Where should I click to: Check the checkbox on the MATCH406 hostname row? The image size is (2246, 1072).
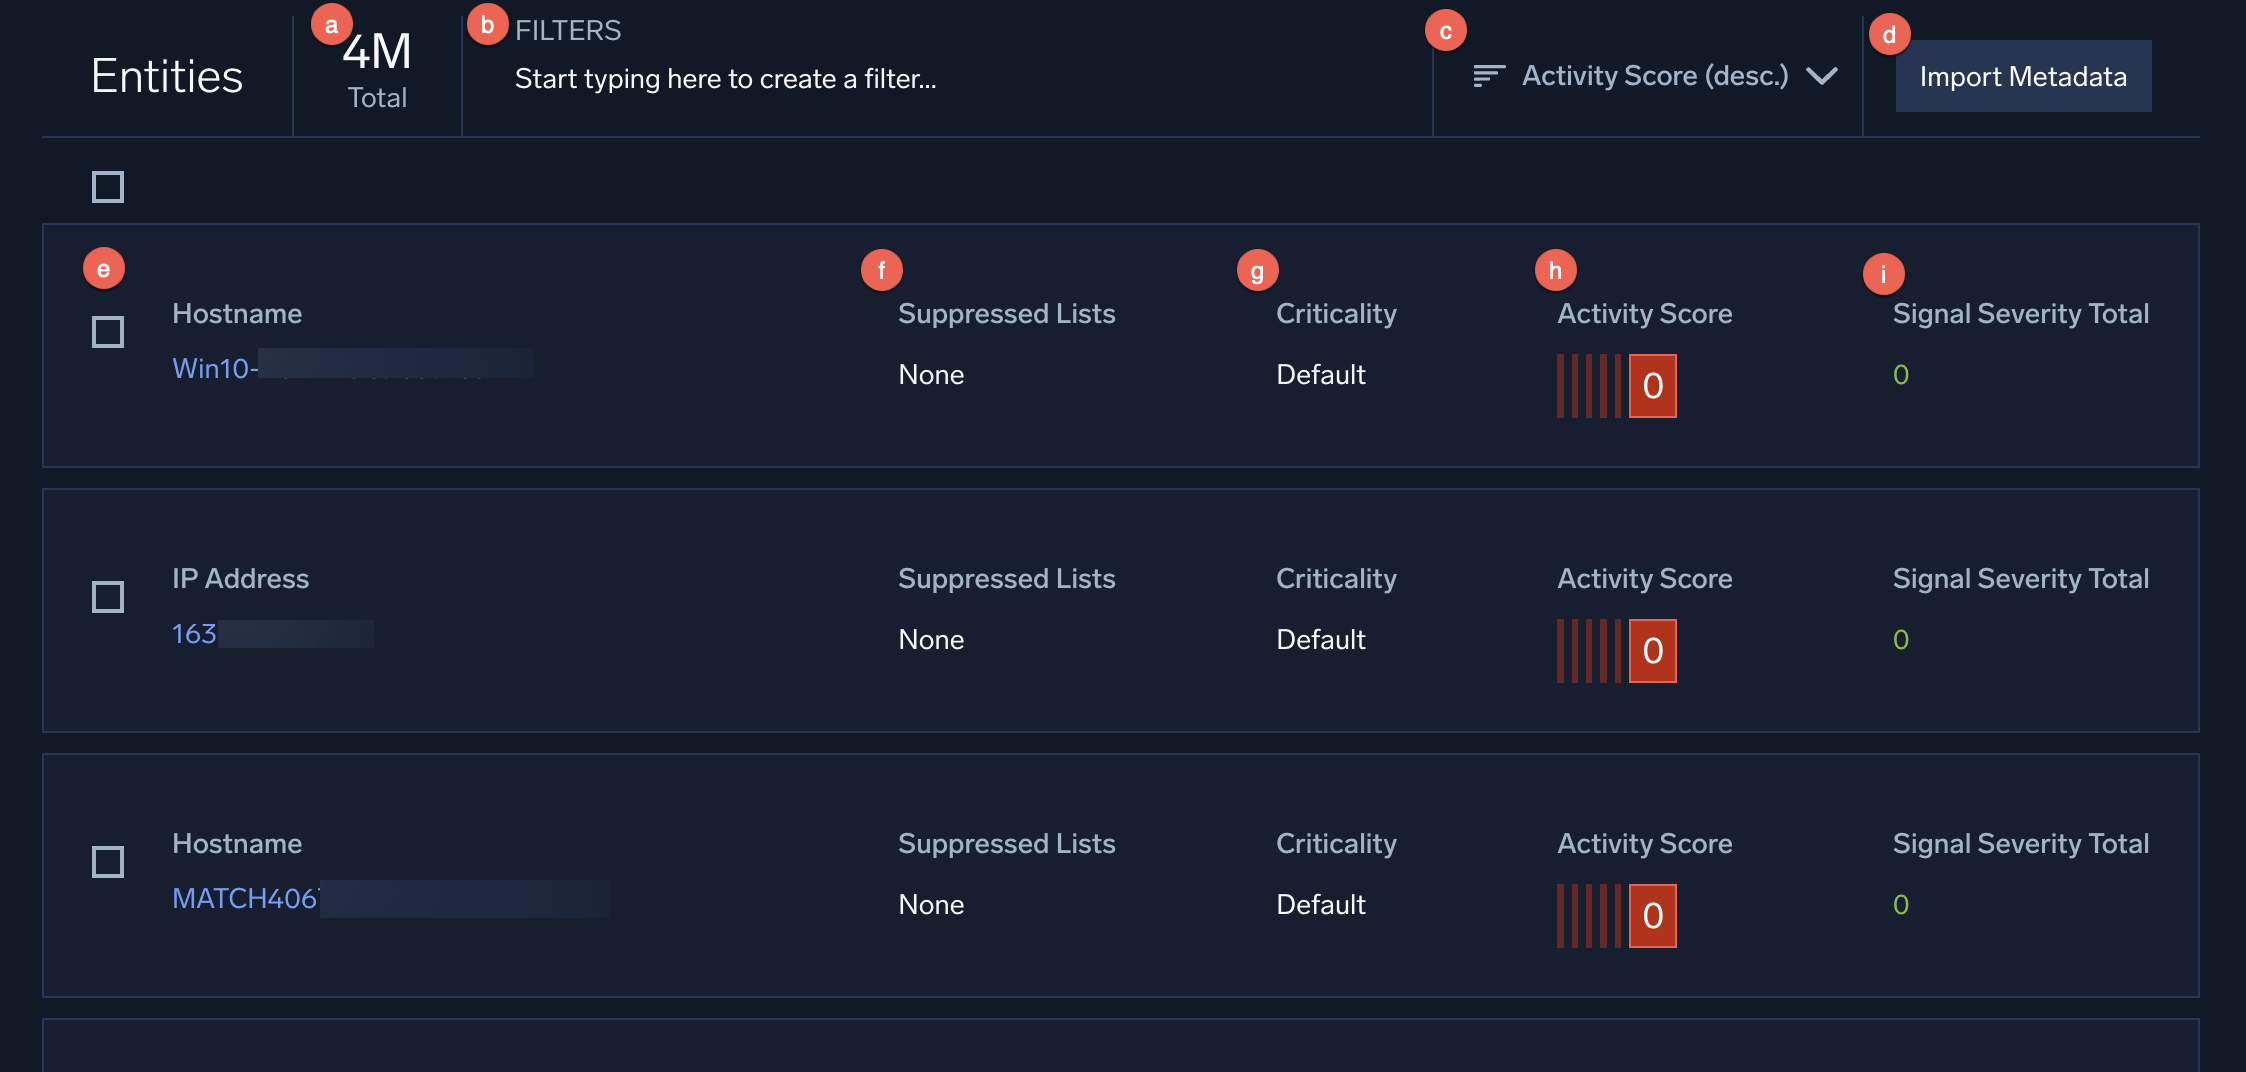click(x=107, y=862)
